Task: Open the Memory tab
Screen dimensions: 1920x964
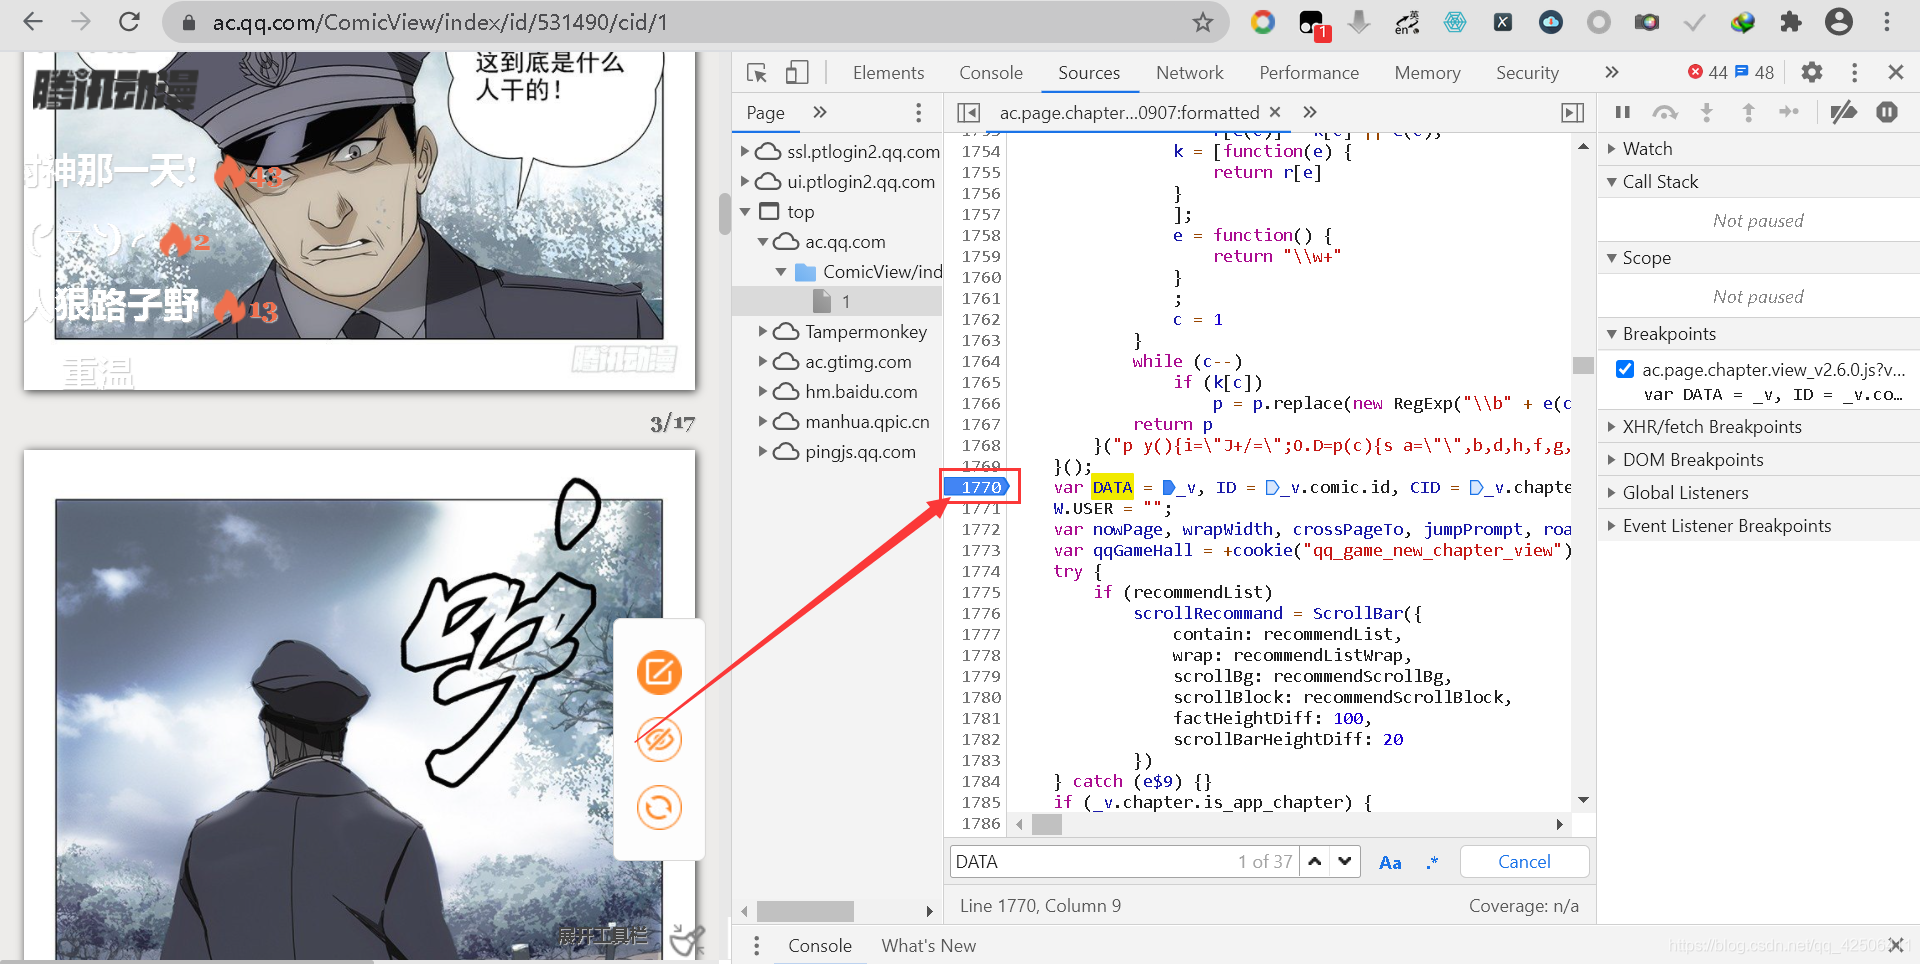Action: (x=1427, y=72)
